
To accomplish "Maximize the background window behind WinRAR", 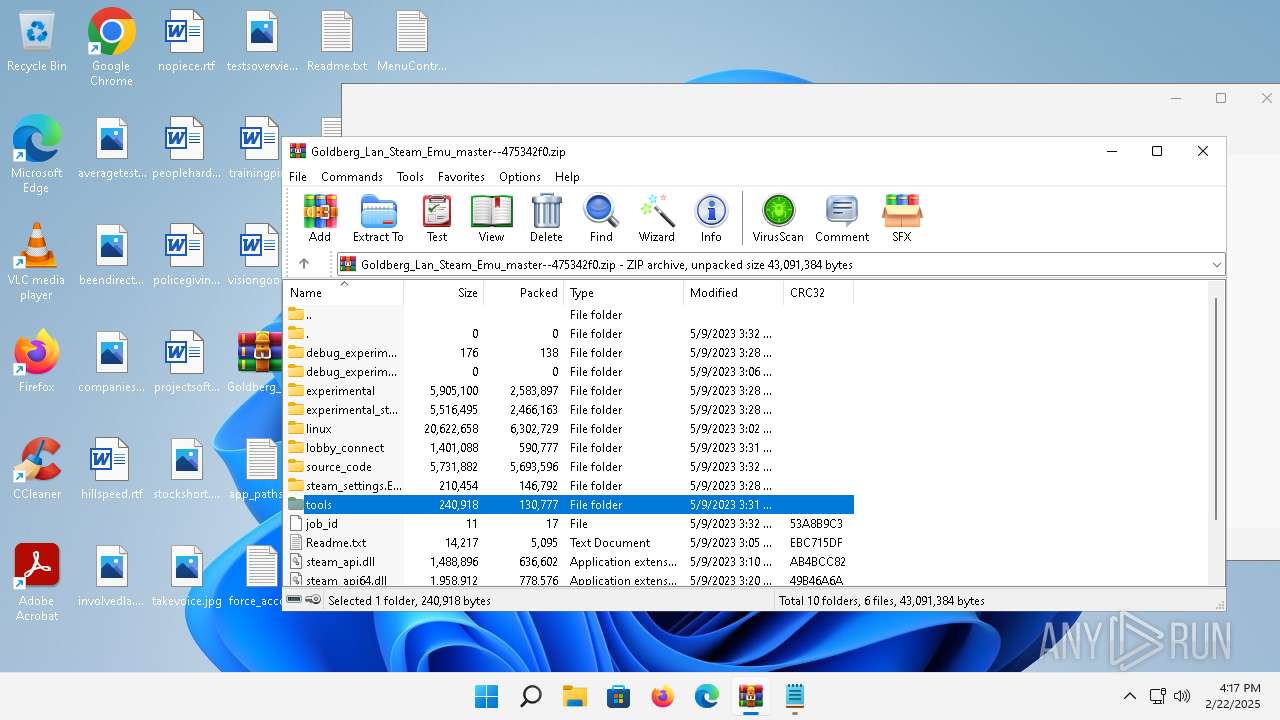I will click(1221, 98).
